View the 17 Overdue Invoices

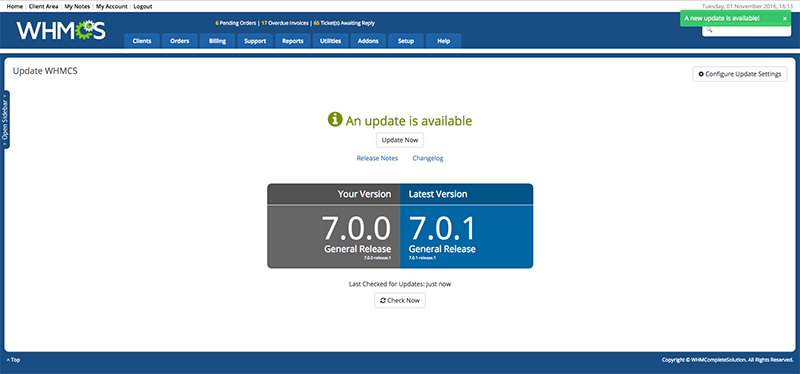click(285, 23)
